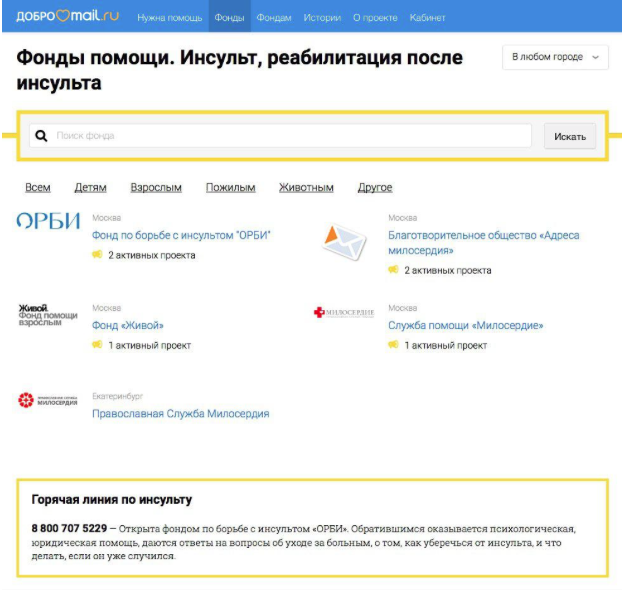Click megaphone icon under Фонд Живой
Screen dimensions: 624x590
coord(97,345)
